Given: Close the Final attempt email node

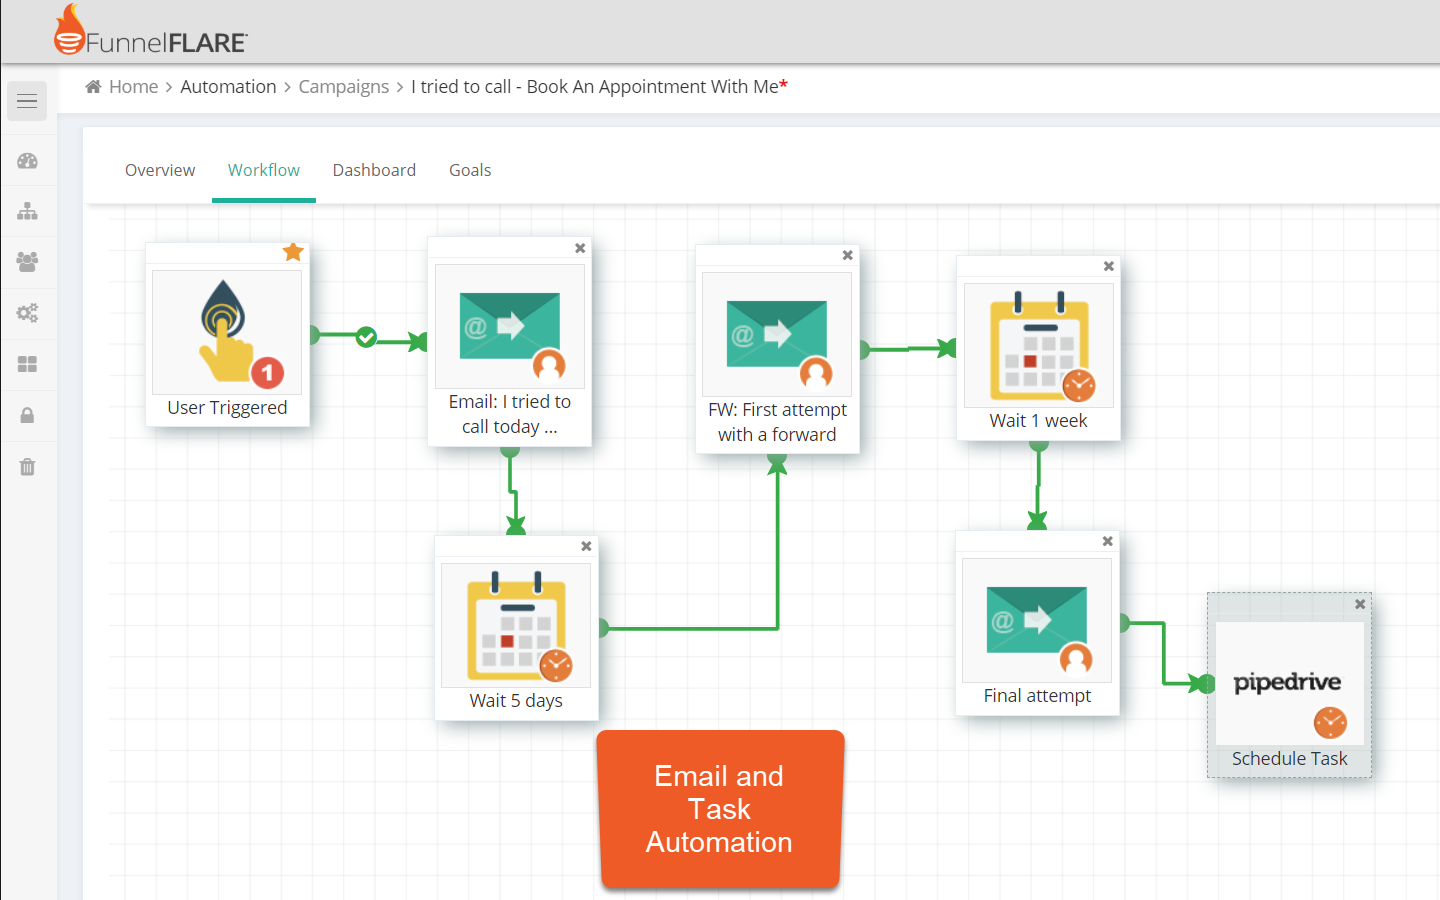Looking at the screenshot, I should point(1108,541).
